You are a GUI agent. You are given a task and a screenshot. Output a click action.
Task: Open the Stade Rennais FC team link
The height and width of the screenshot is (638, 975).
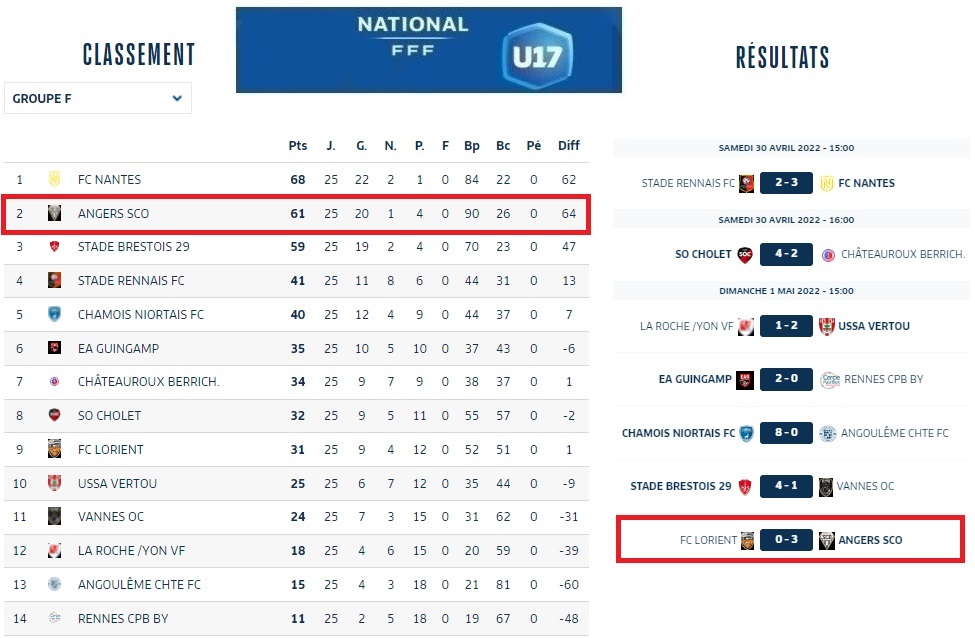(x=131, y=281)
